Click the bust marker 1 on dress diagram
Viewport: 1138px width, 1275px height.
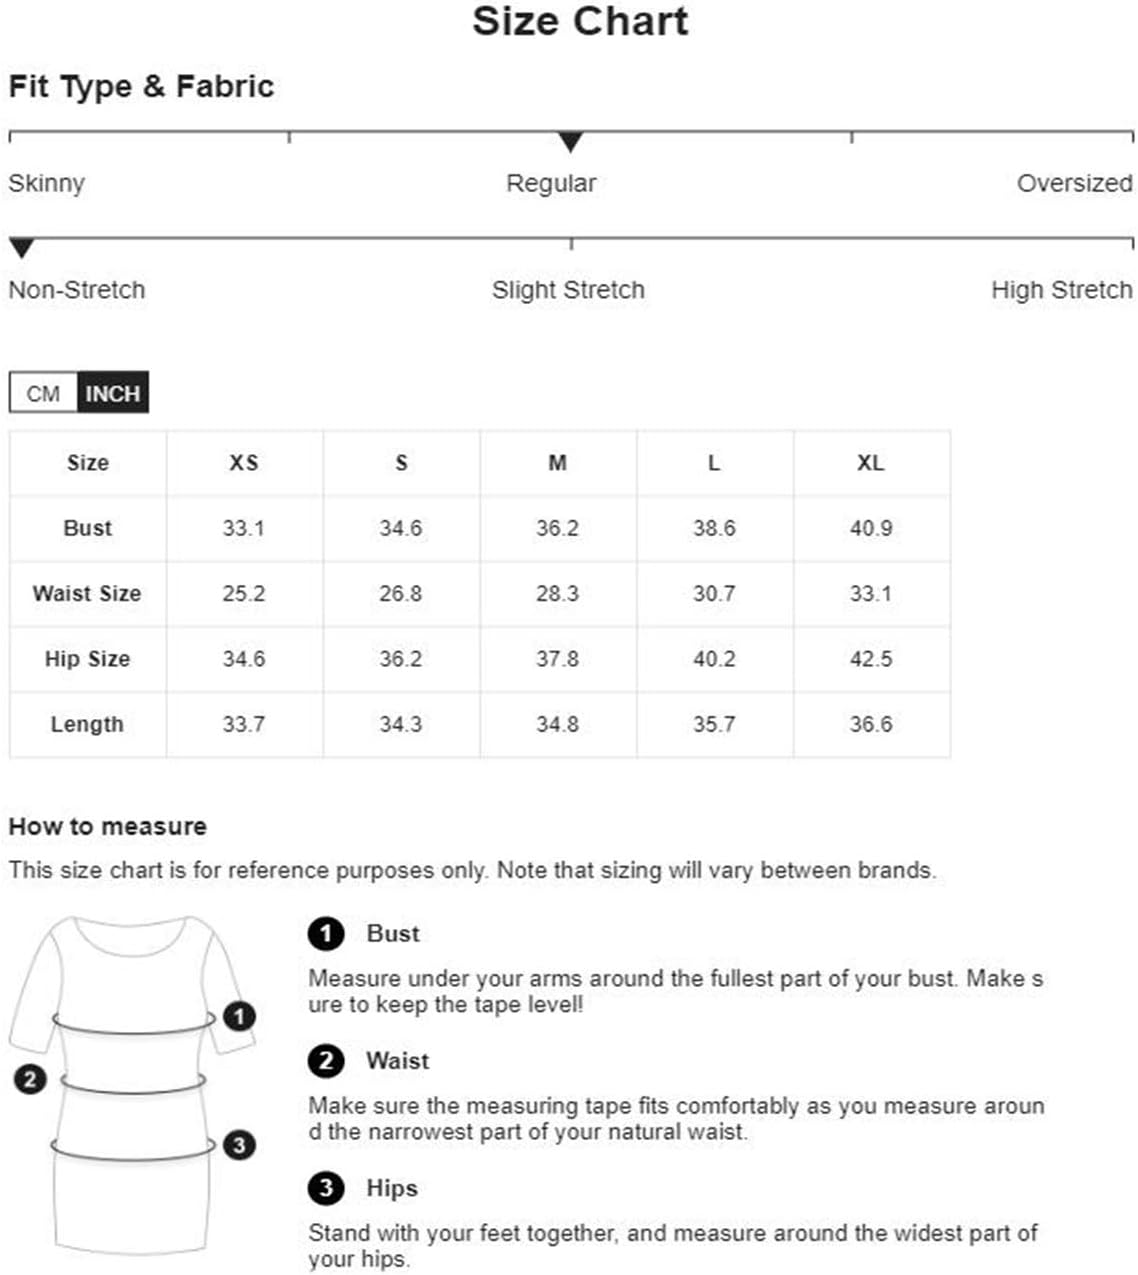[238, 1017]
